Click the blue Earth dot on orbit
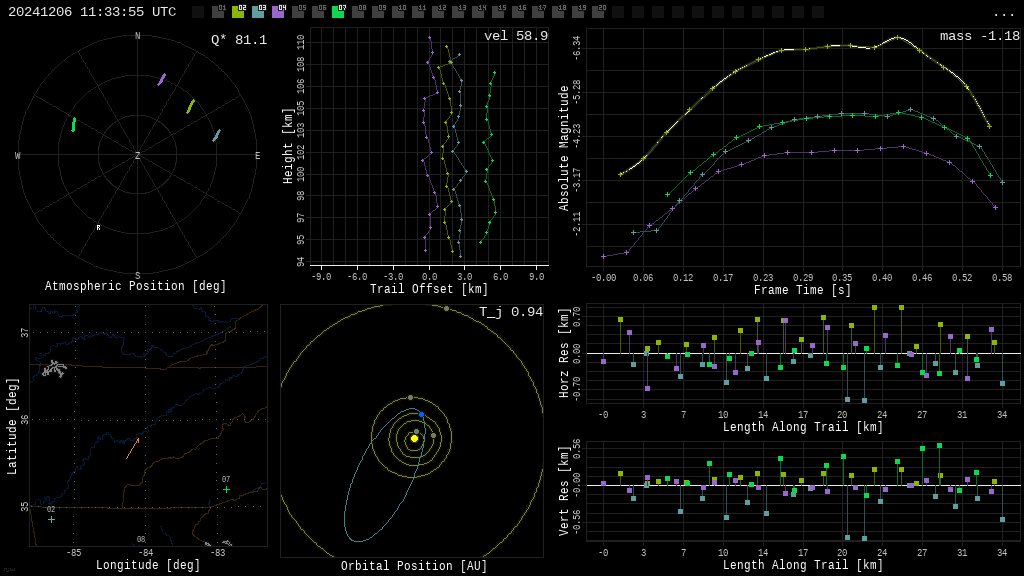This screenshot has height=576, width=1024. click(421, 414)
